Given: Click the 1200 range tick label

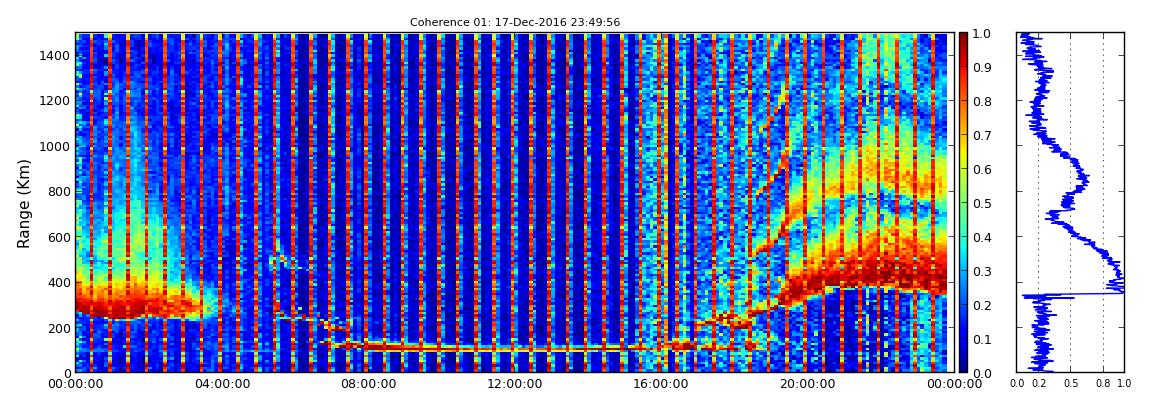Looking at the screenshot, I should pyautogui.click(x=56, y=100).
